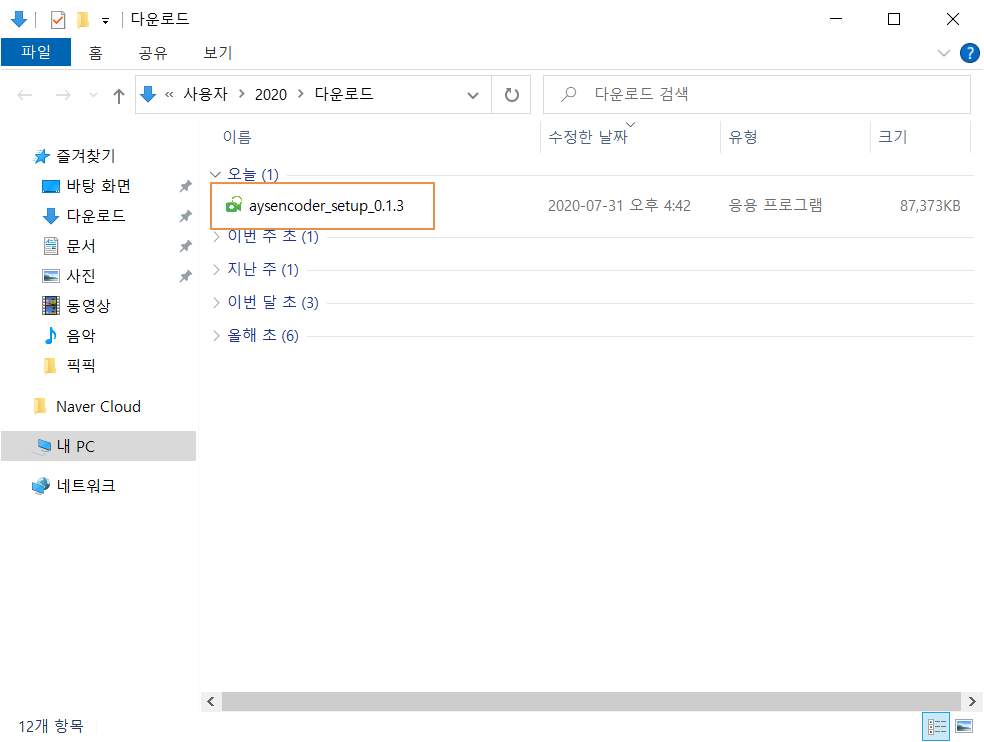The image size is (984, 742).
Task: Switch to the 공유 ribbon tab
Action: pos(153,53)
